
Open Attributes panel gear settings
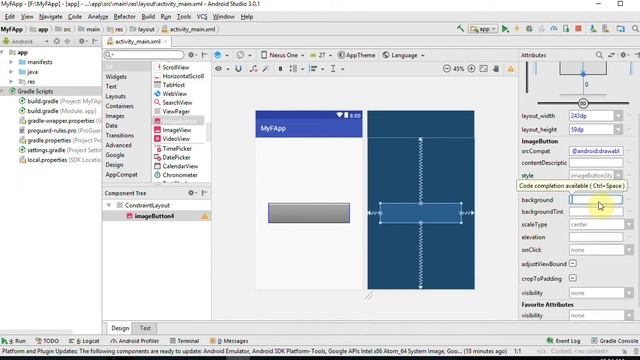tap(623, 55)
